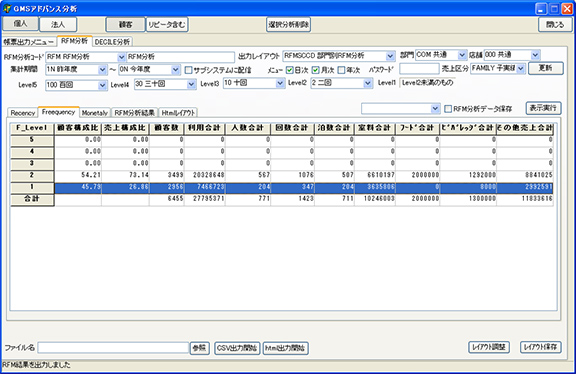Screen dimensions: 576x374
Task: Click the その他売上合計 column header
Action: pos(525,128)
